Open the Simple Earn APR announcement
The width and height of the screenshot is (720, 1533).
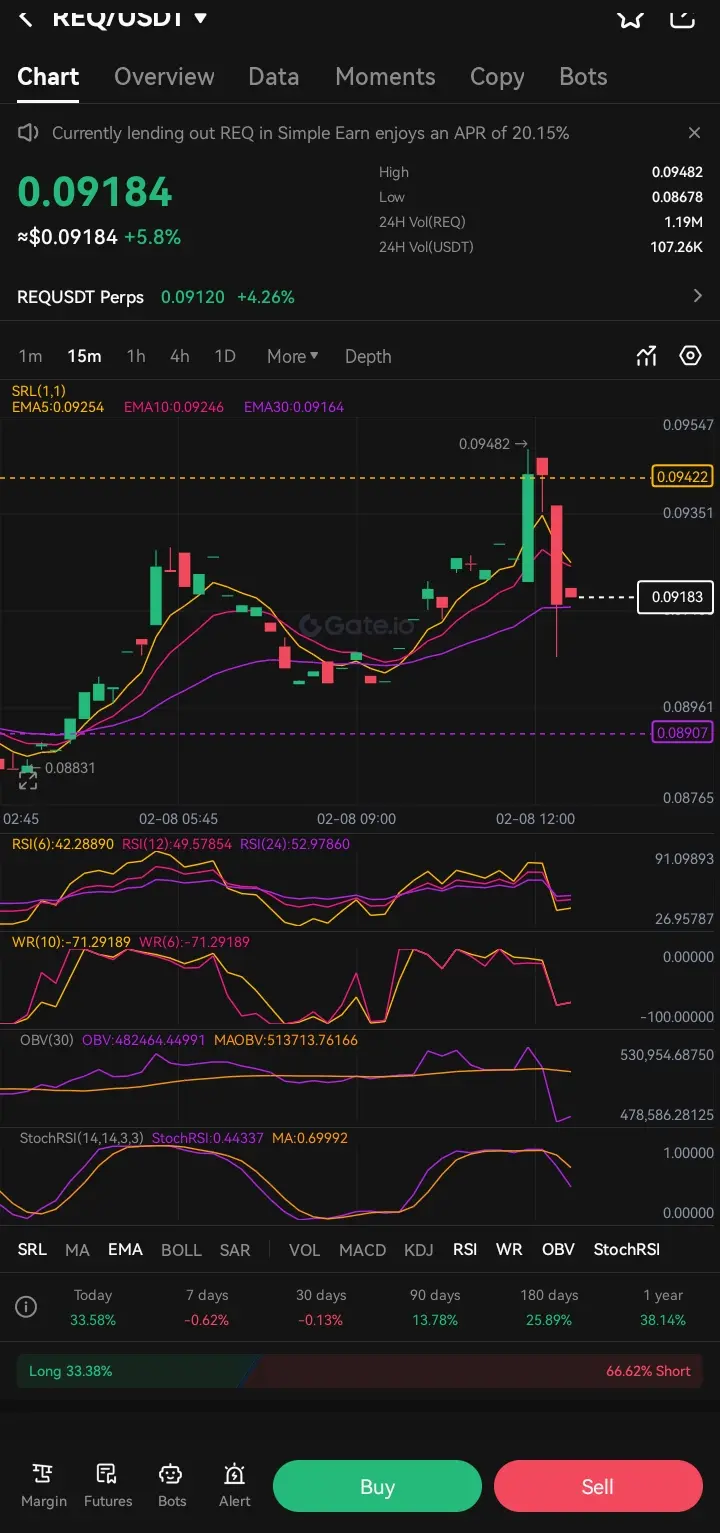[x=311, y=133]
